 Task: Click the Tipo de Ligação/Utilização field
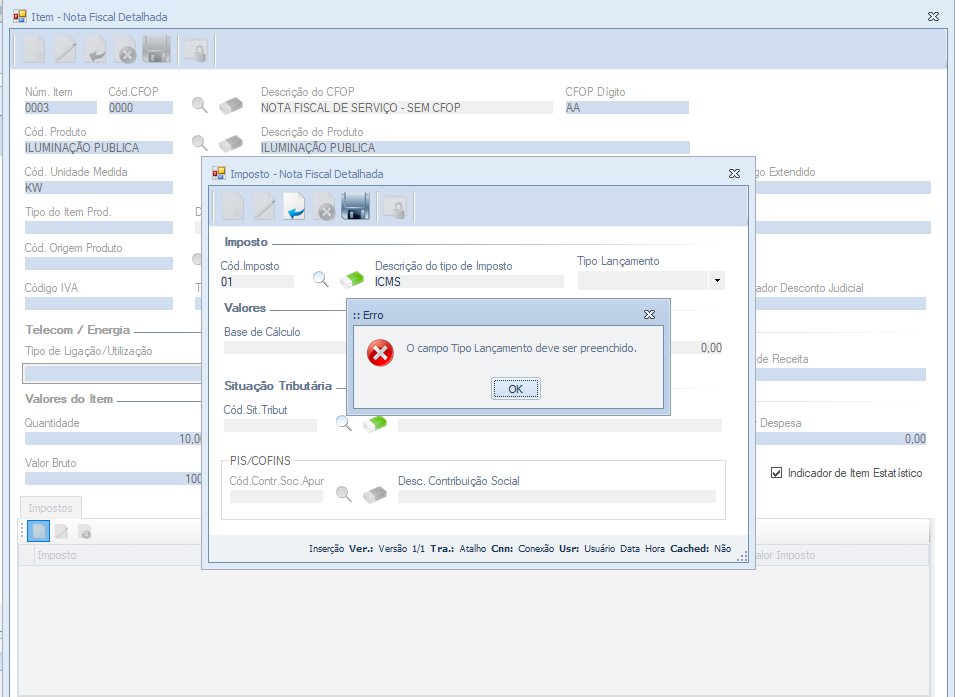point(112,374)
